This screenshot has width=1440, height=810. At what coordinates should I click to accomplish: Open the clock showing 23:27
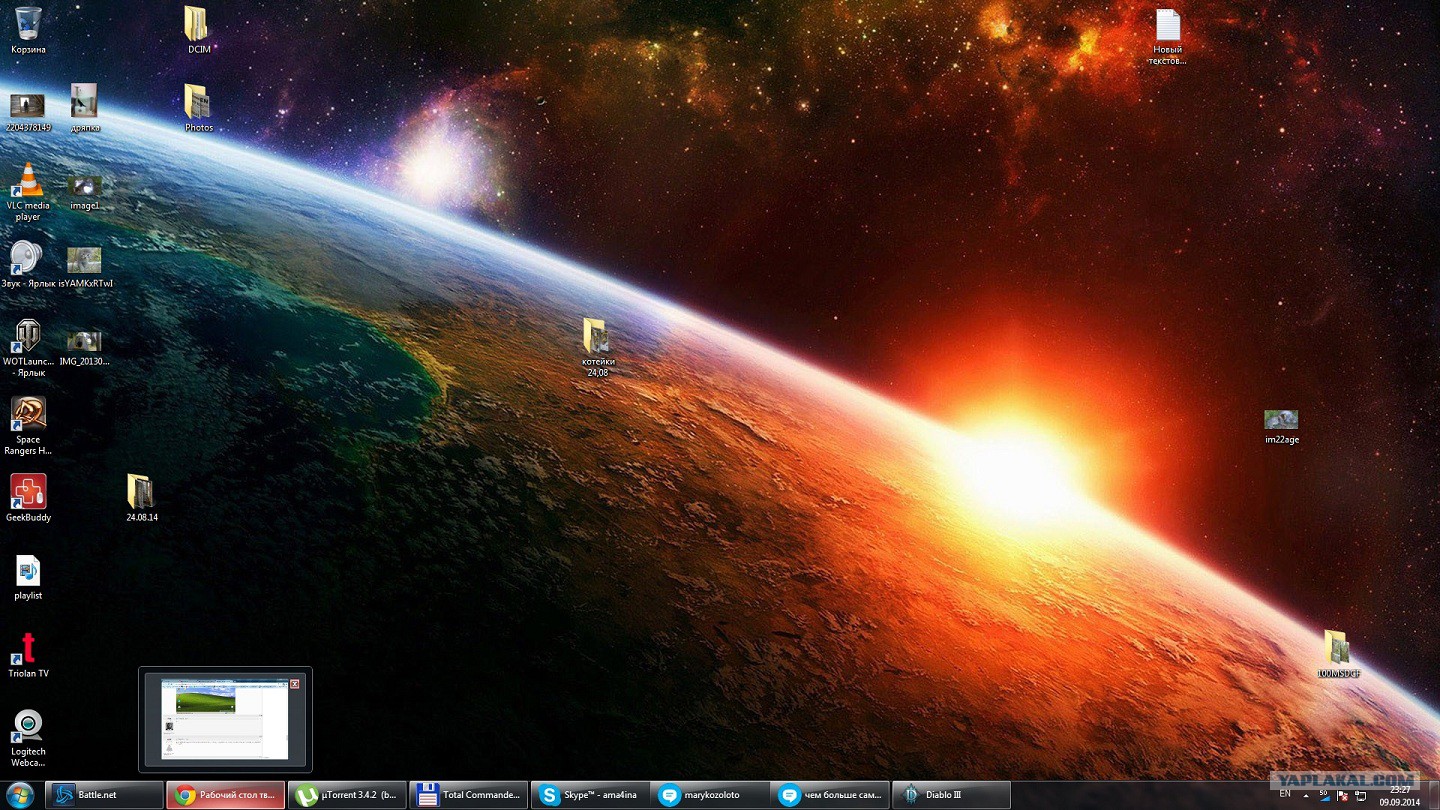tap(1400, 796)
